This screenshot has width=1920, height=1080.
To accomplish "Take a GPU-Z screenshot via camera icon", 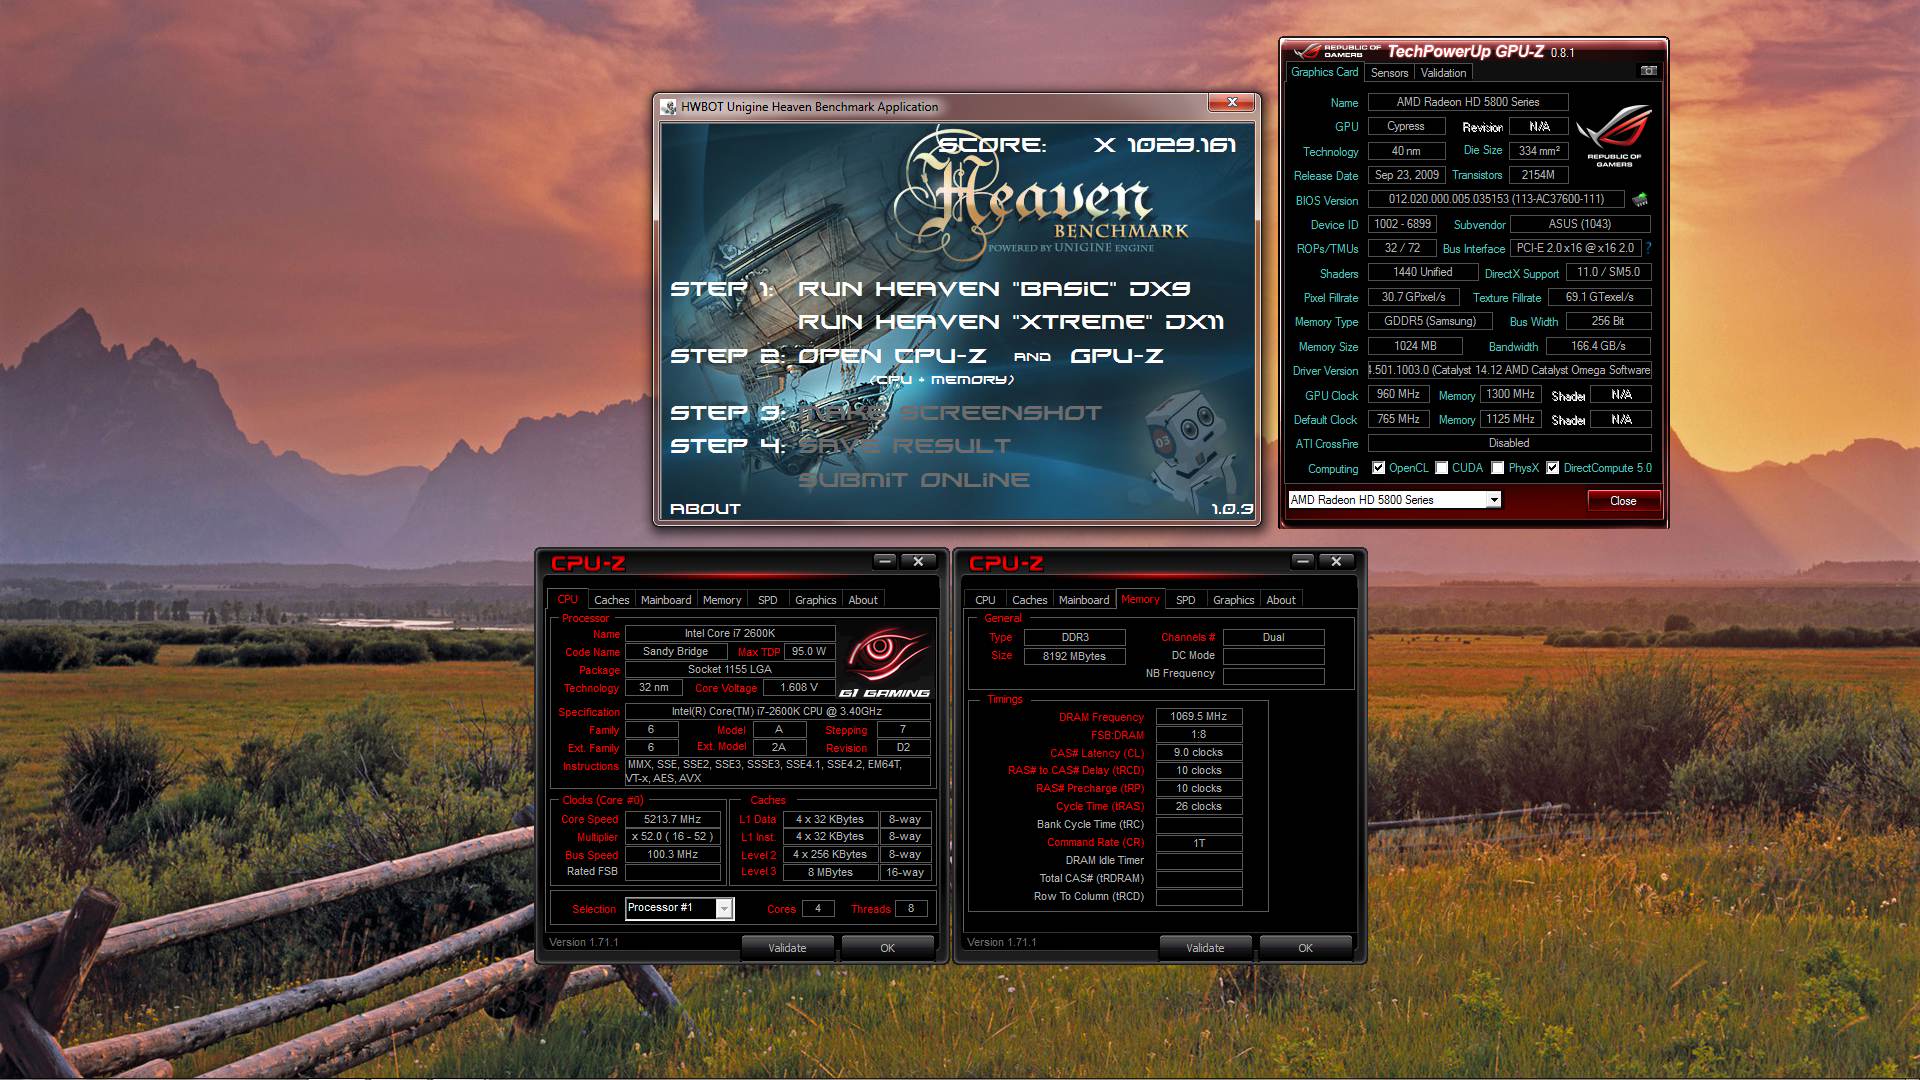I will click(x=1649, y=71).
